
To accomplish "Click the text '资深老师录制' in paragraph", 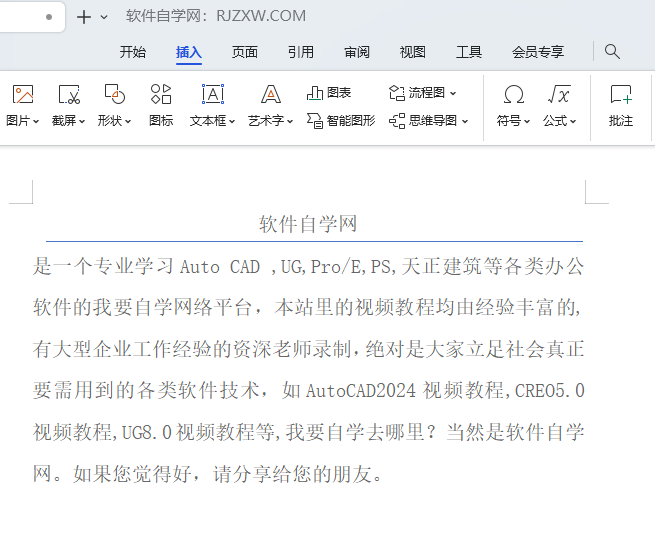I will coord(292,349).
